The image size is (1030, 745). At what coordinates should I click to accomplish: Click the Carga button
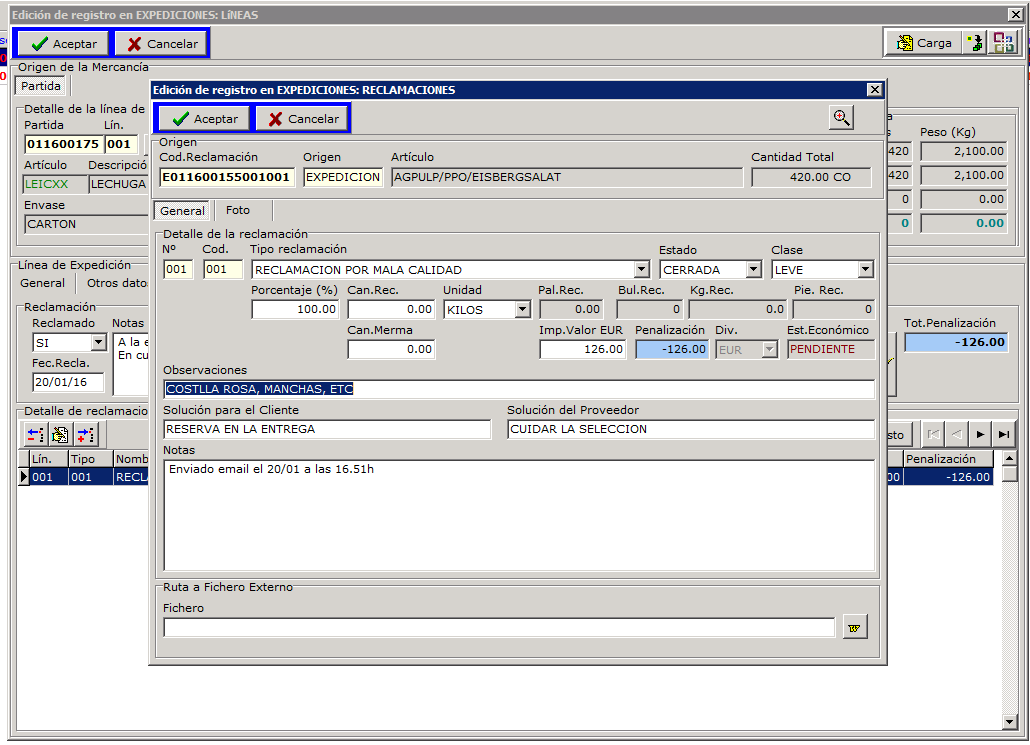923,43
